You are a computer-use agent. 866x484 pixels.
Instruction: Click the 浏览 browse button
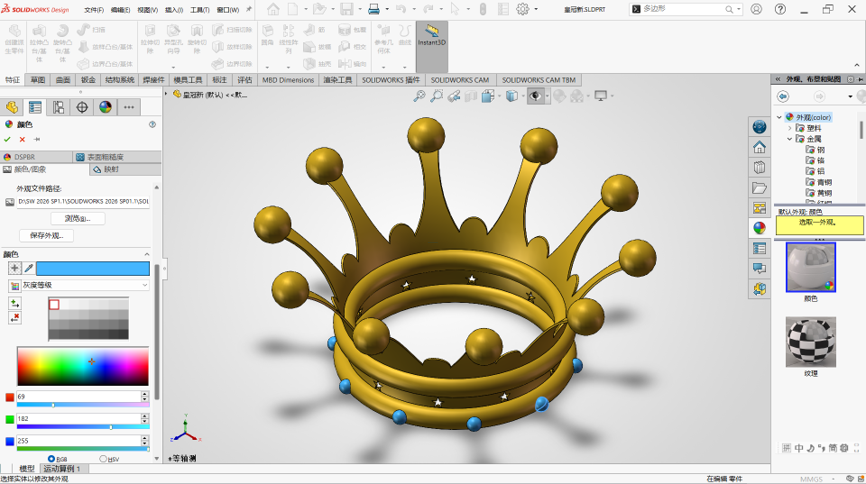77,219
